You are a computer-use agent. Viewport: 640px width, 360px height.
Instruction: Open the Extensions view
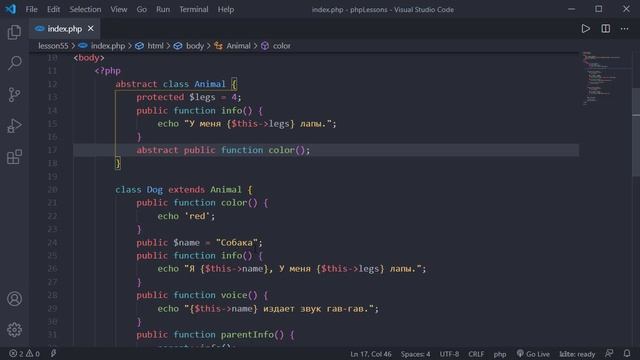[x=14, y=157]
